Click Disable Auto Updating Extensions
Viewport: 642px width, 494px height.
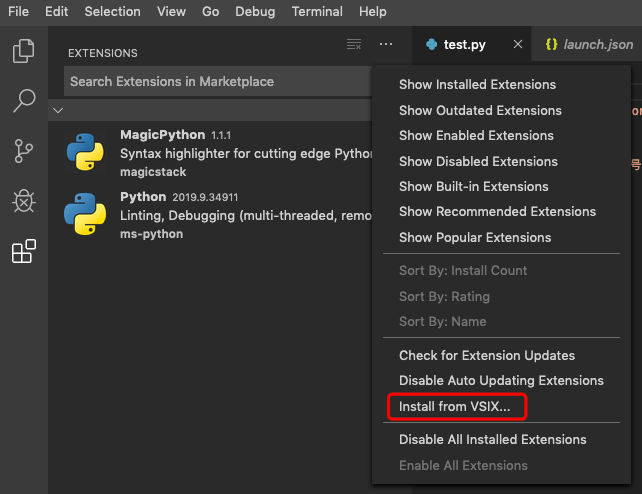(501, 381)
